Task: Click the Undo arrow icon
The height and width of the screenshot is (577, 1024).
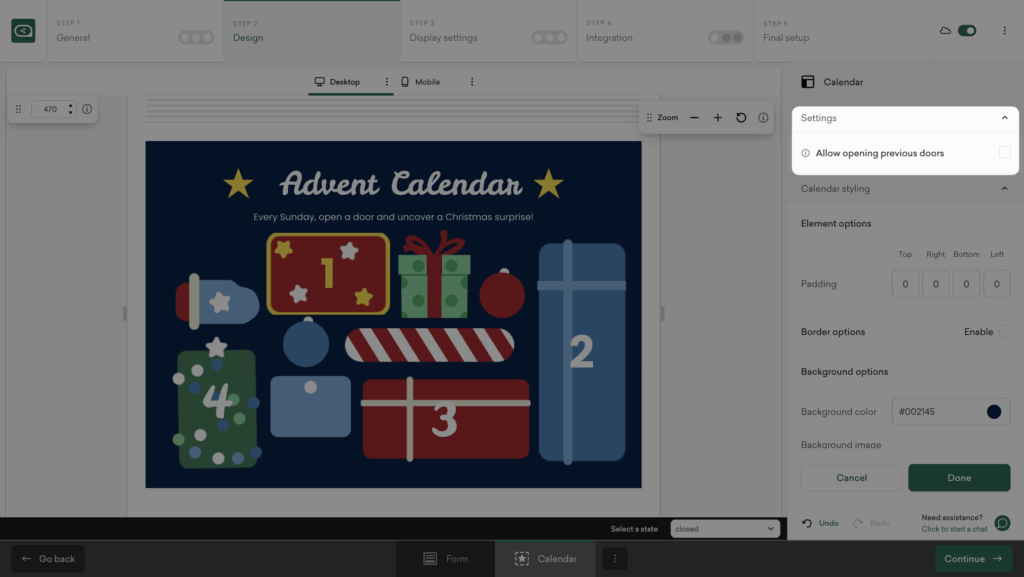Action: point(807,523)
